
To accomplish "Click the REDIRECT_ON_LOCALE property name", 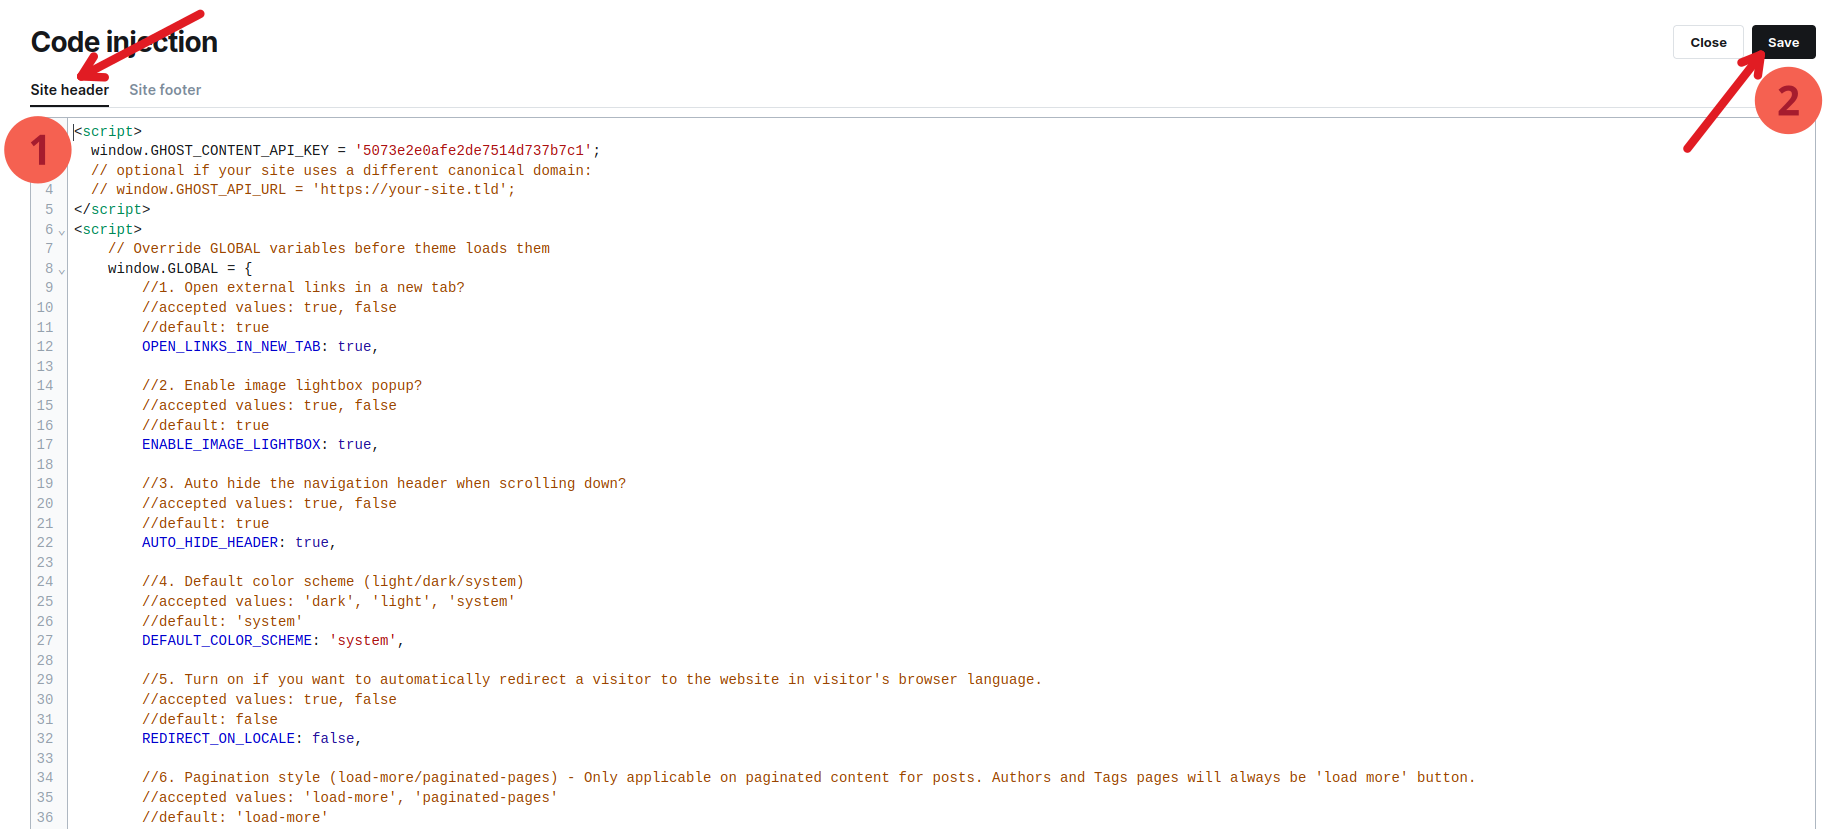I will 218,739.
